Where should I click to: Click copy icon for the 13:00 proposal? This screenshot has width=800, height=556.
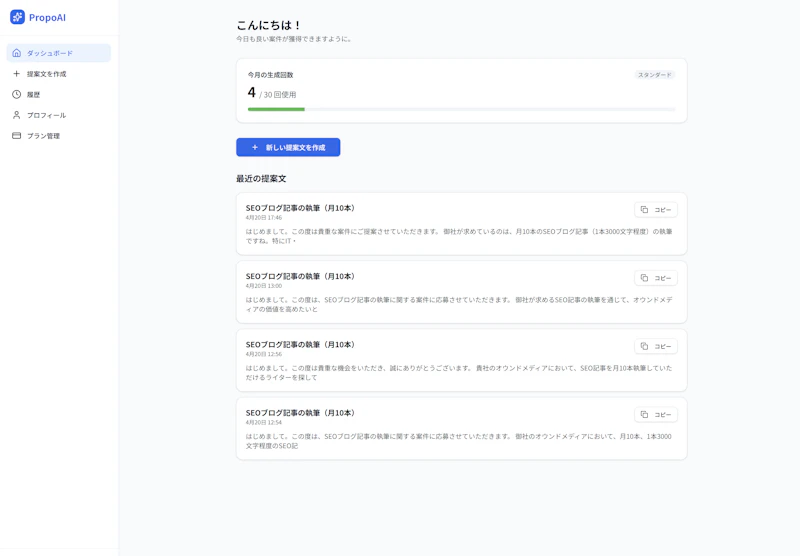point(644,278)
